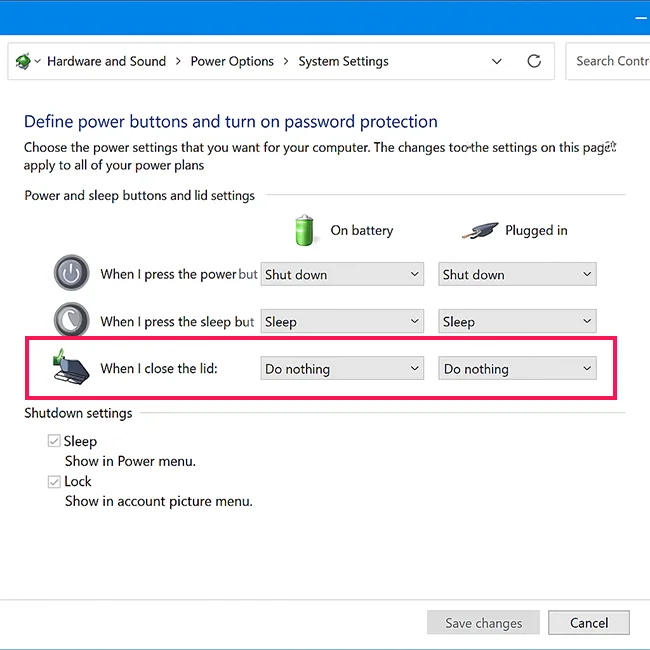Open close lid Plugged in dropdown

[x=517, y=368]
